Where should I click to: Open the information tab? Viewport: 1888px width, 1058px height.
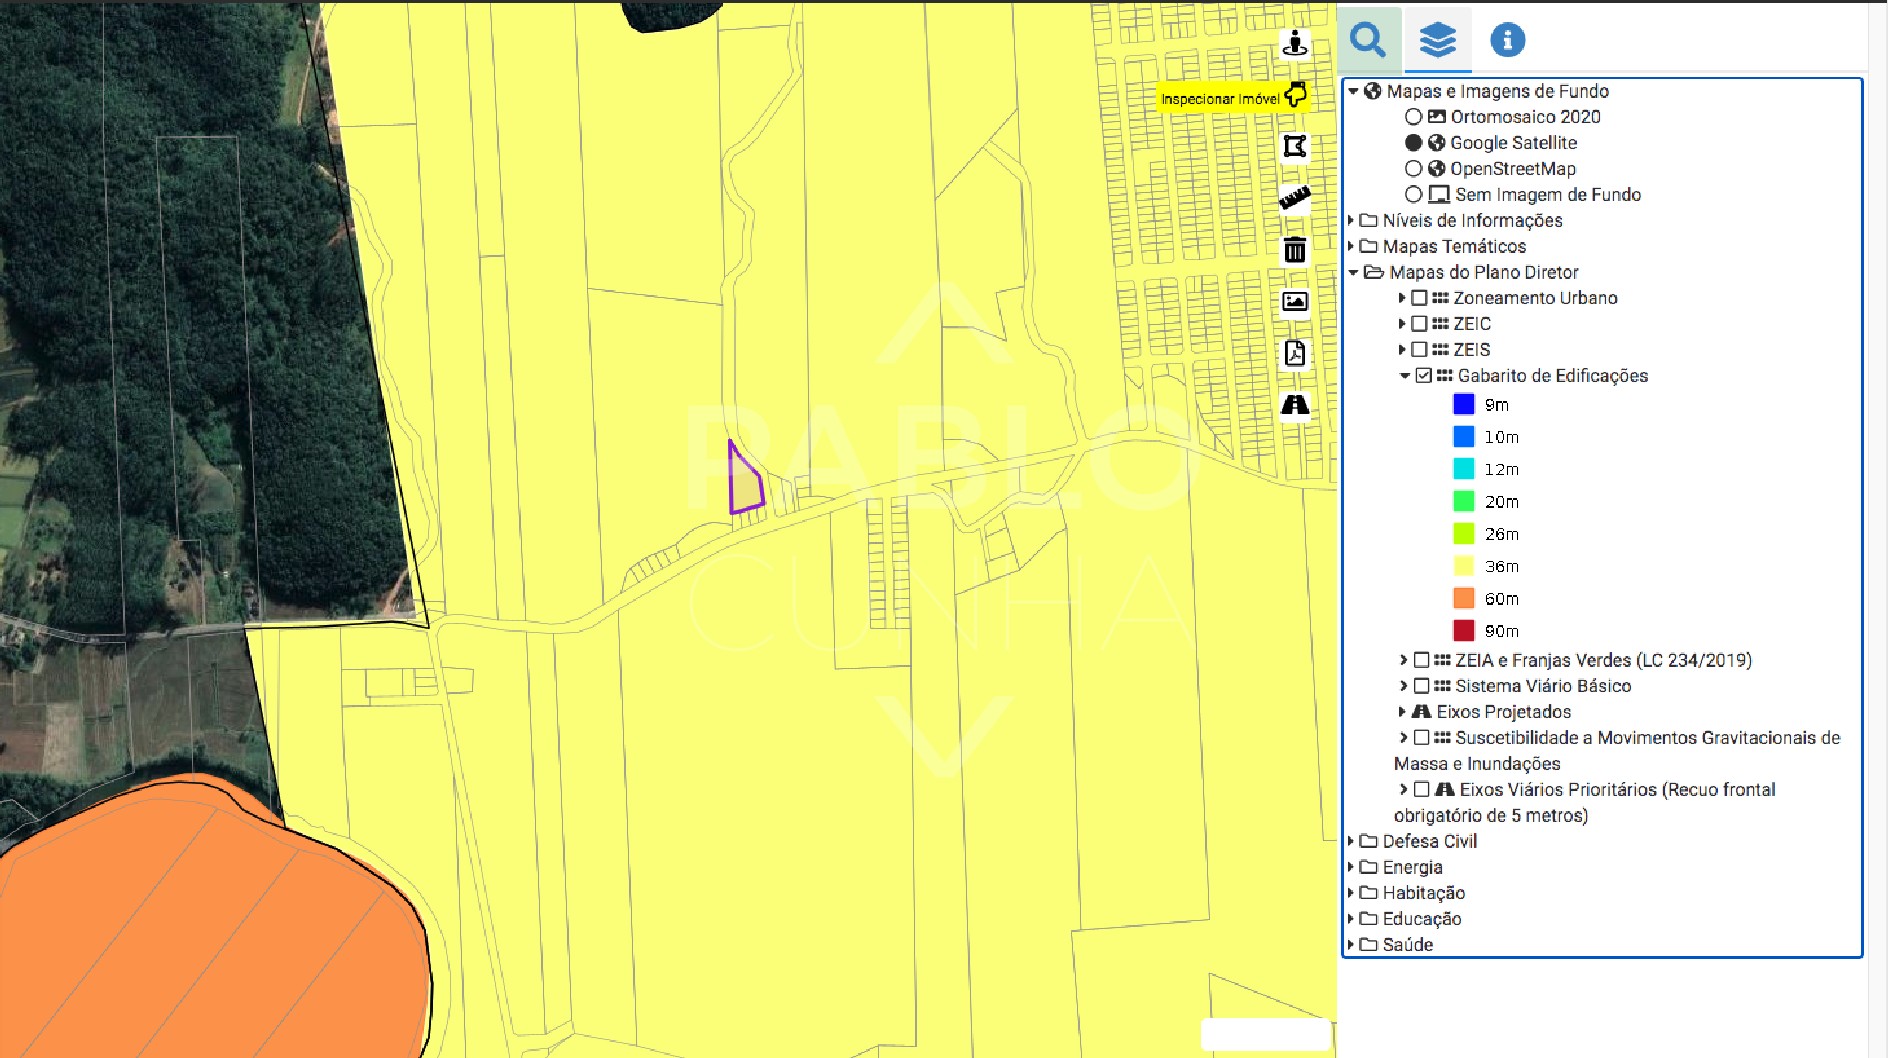1507,41
